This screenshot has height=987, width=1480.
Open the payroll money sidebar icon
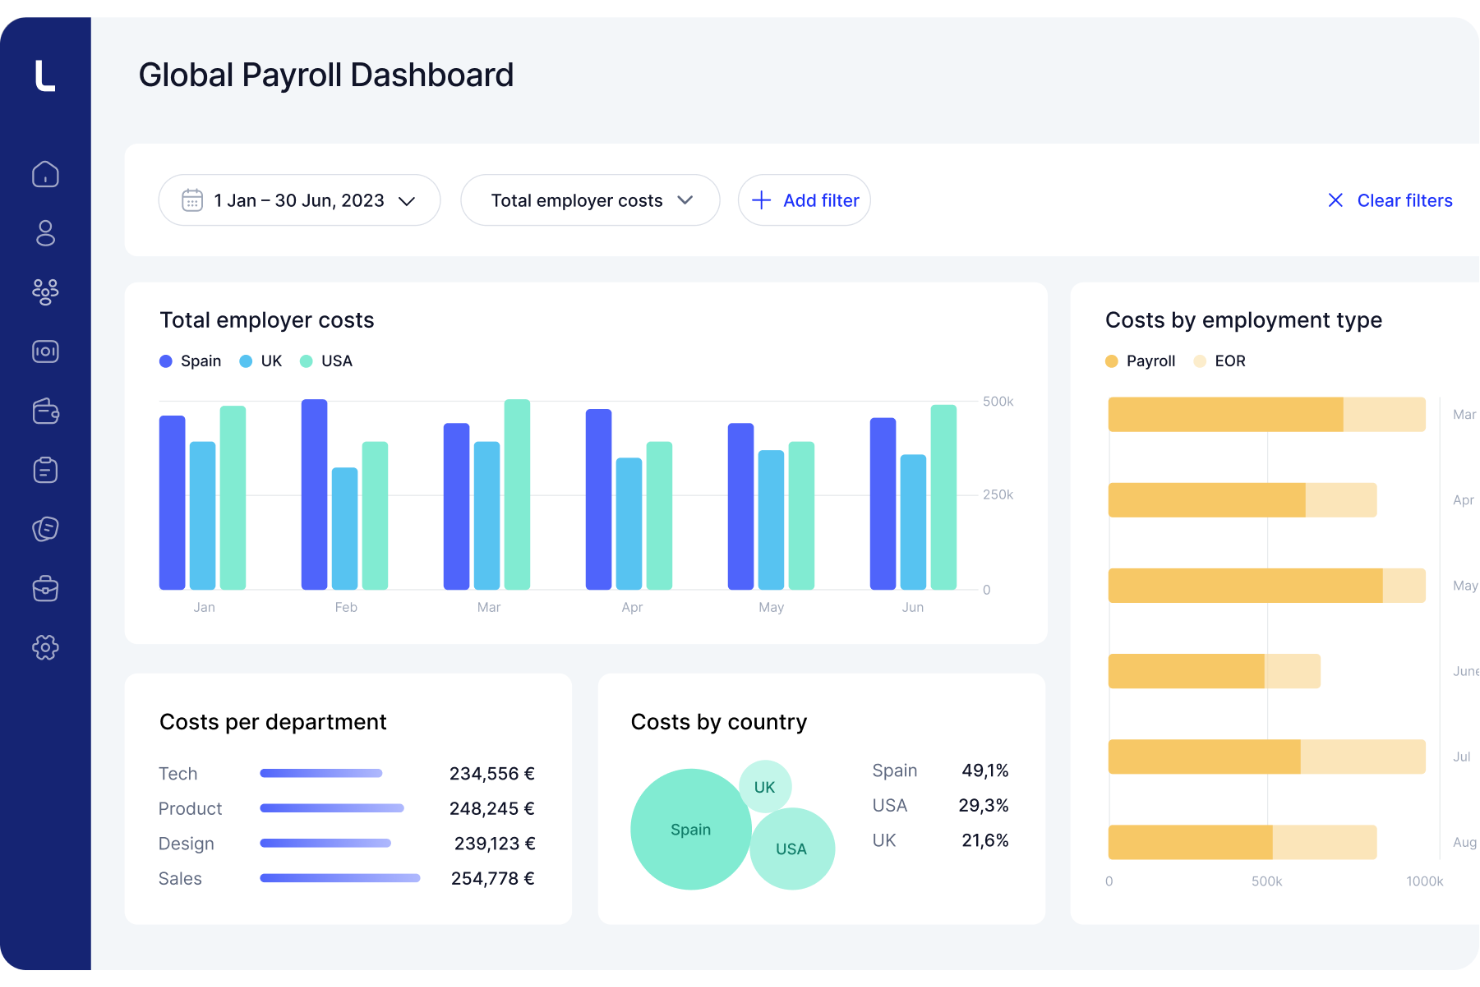tap(45, 351)
